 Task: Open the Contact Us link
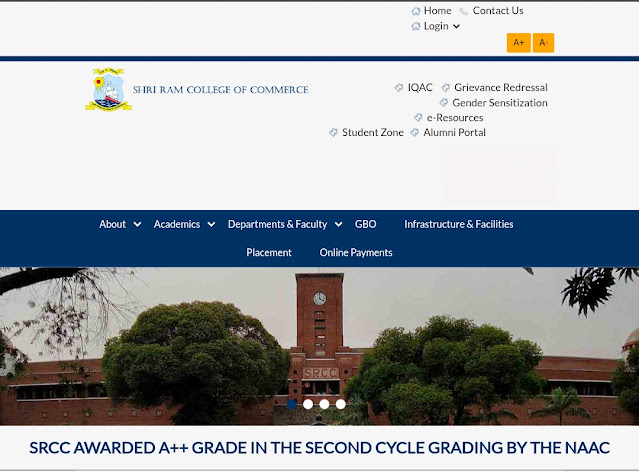click(498, 11)
